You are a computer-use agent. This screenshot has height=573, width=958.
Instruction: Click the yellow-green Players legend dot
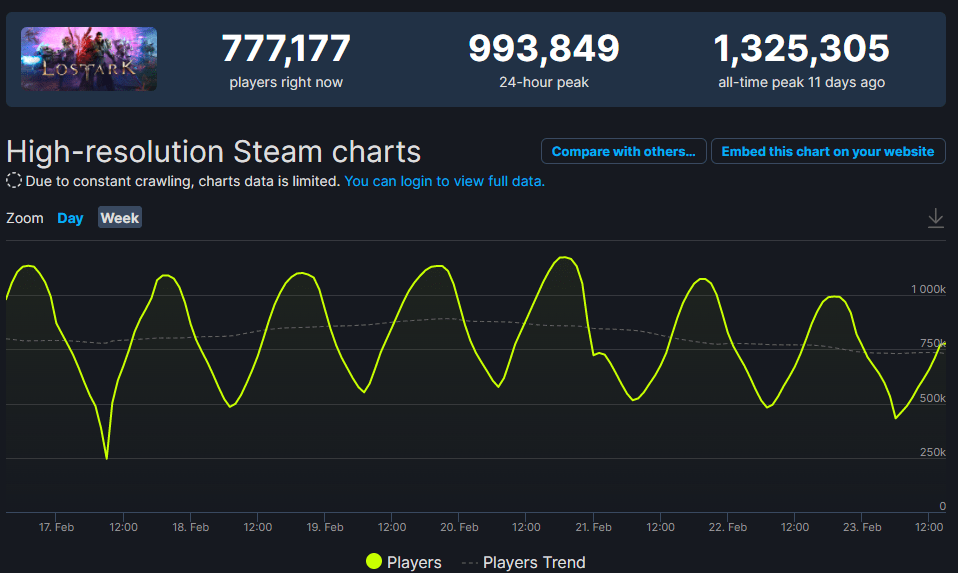pyautogui.click(x=374, y=561)
